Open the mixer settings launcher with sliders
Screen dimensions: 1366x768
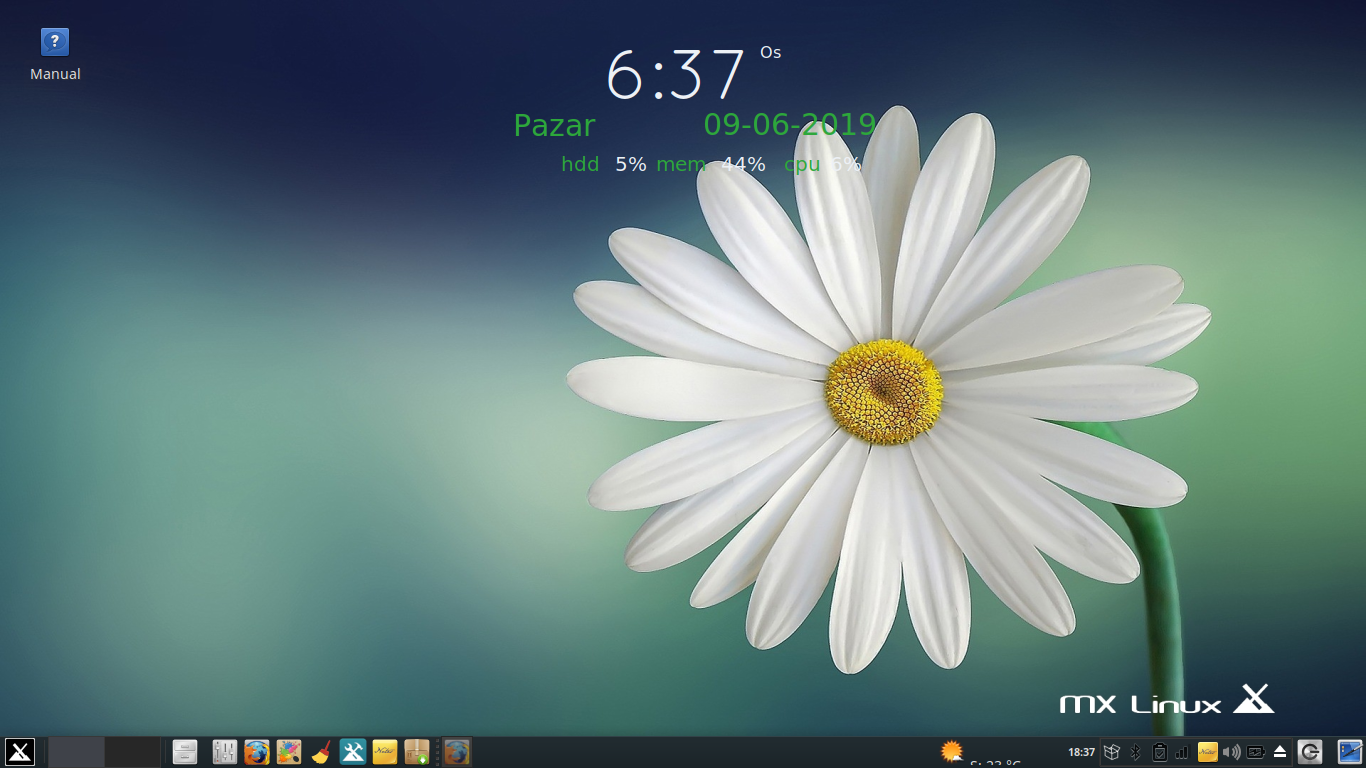tap(225, 752)
